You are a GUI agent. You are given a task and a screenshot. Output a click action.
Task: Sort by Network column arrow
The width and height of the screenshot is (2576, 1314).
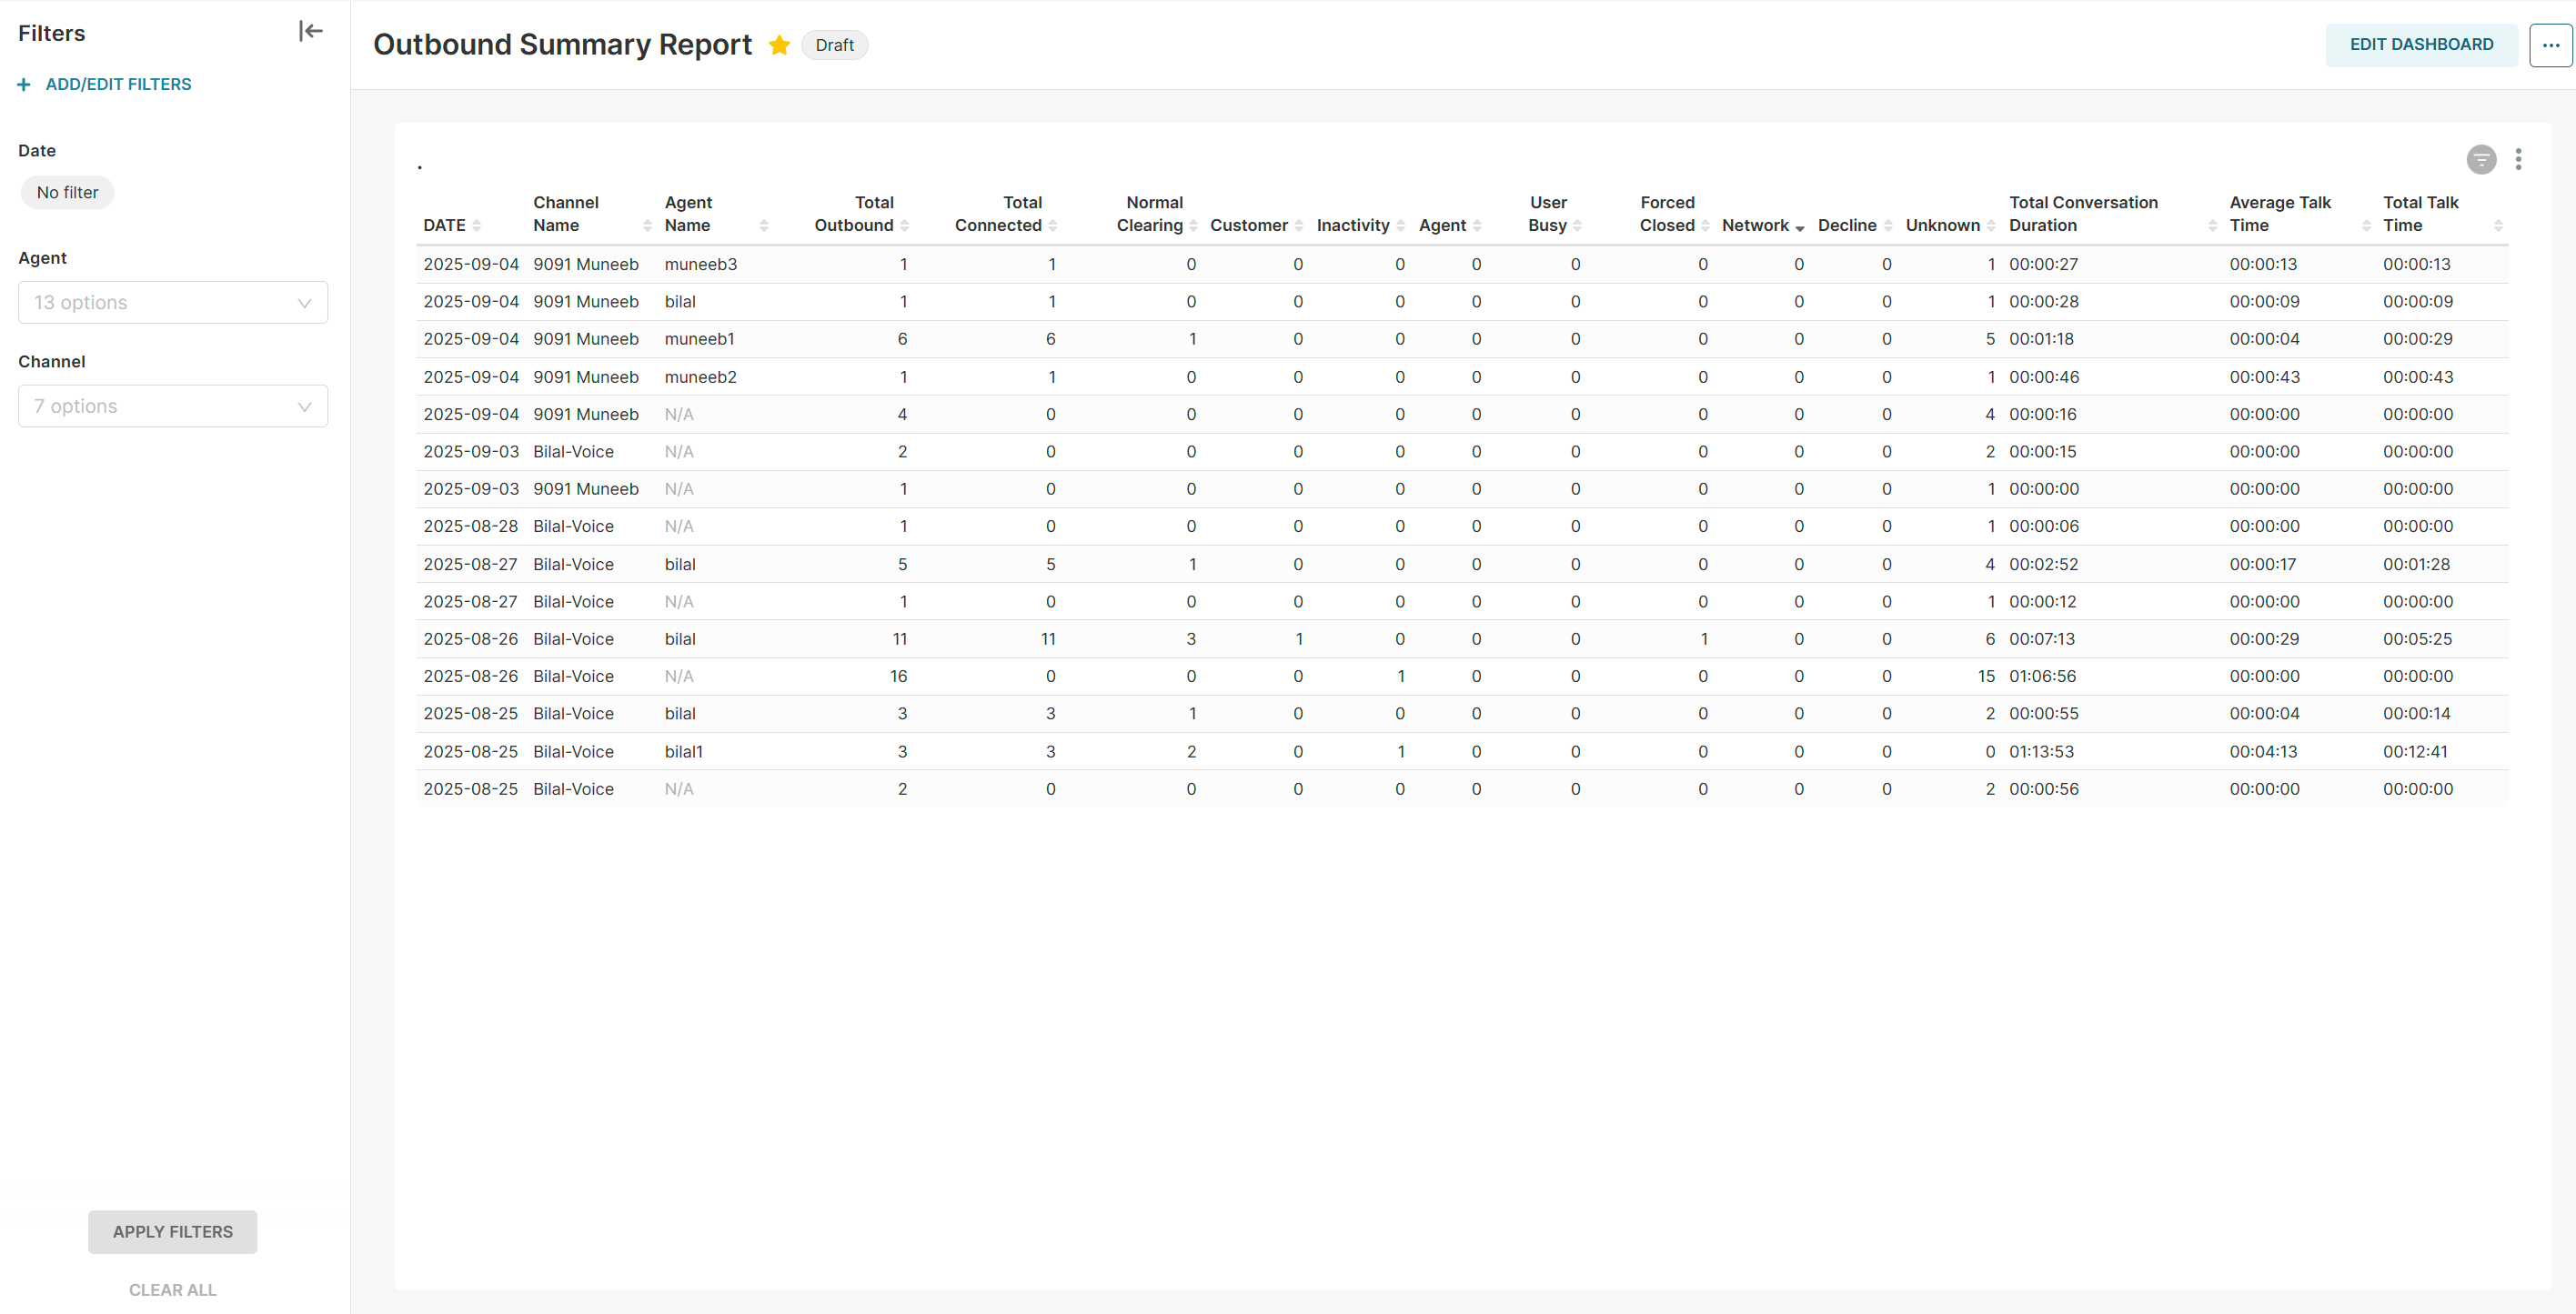pos(1799,227)
